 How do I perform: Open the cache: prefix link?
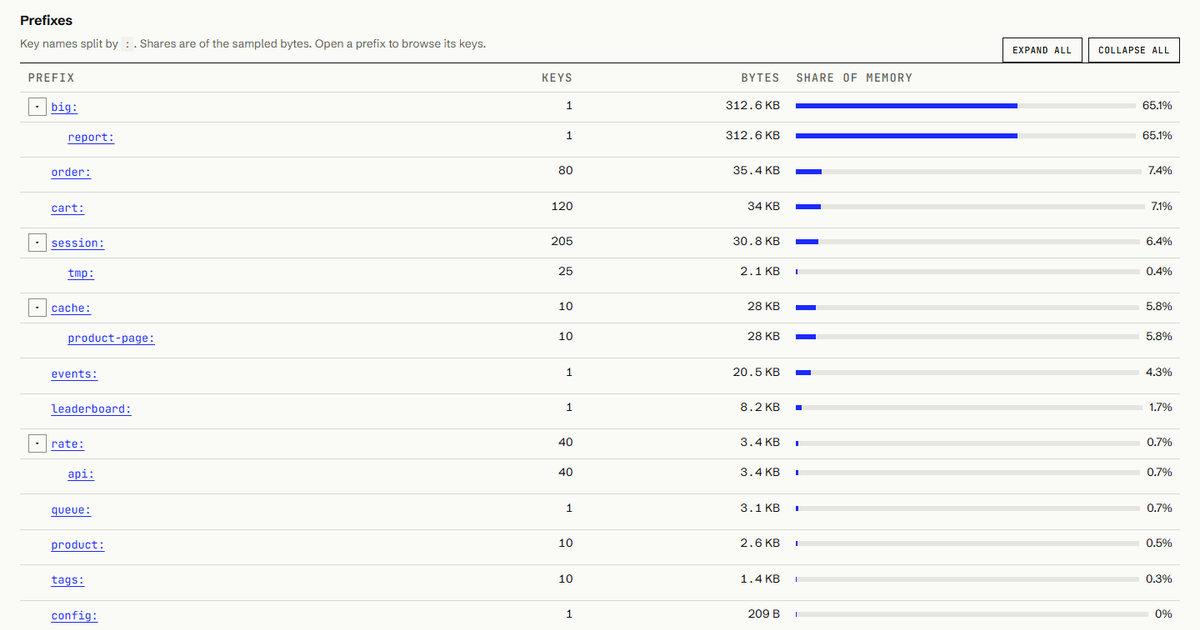pyautogui.click(x=71, y=308)
